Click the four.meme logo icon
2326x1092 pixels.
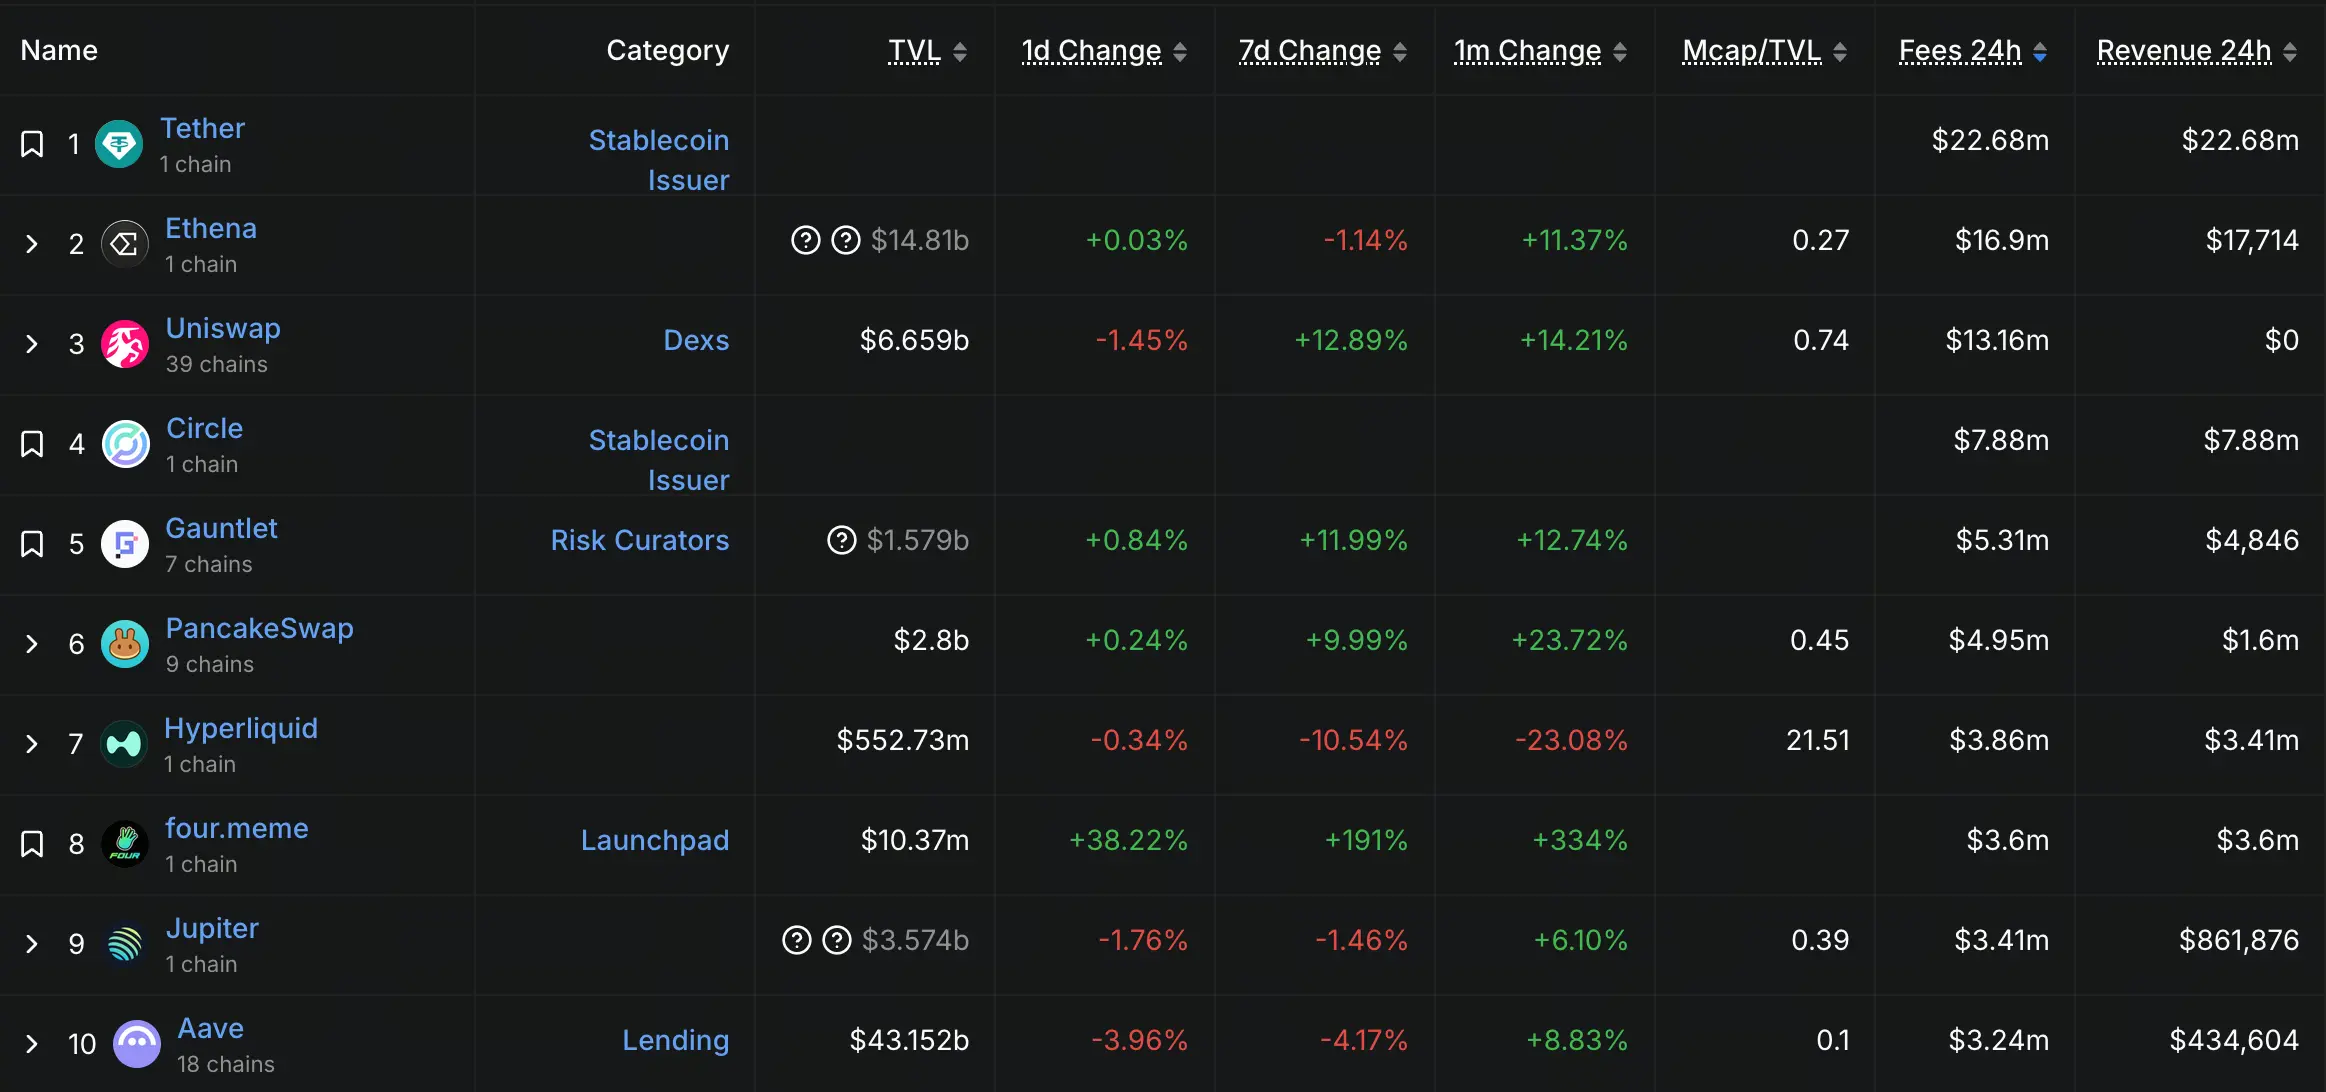click(125, 844)
